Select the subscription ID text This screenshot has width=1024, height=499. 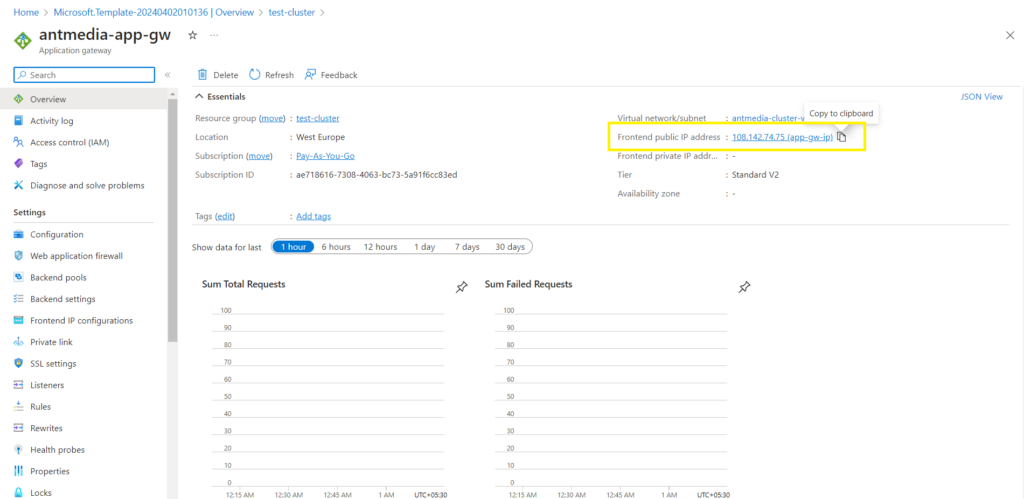377,175
